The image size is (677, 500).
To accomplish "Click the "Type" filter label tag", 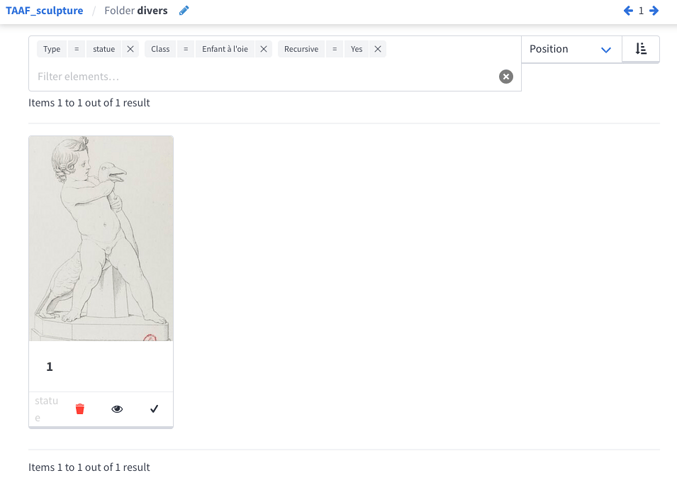I will 52,49.
